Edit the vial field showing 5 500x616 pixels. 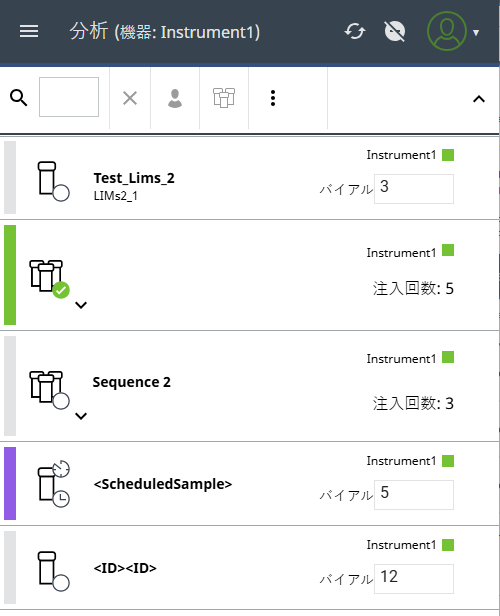point(414,495)
